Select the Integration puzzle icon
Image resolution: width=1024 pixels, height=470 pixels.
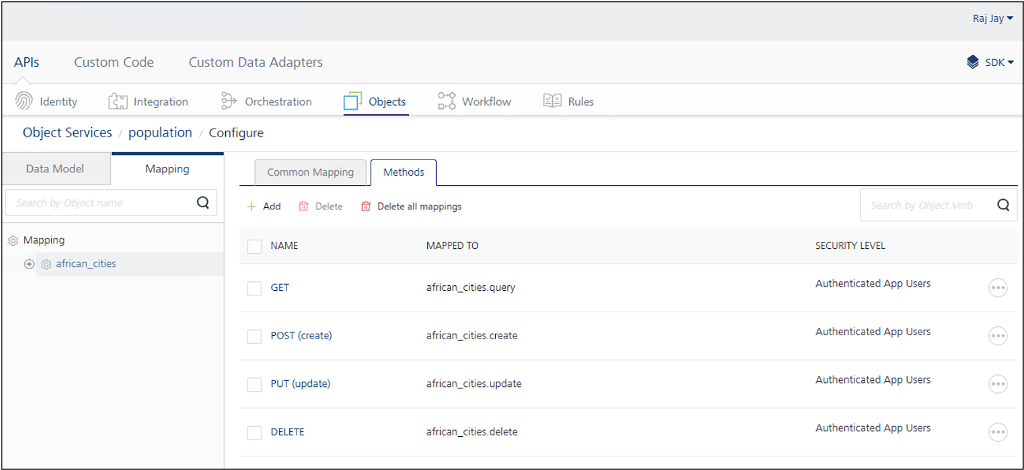coord(118,101)
